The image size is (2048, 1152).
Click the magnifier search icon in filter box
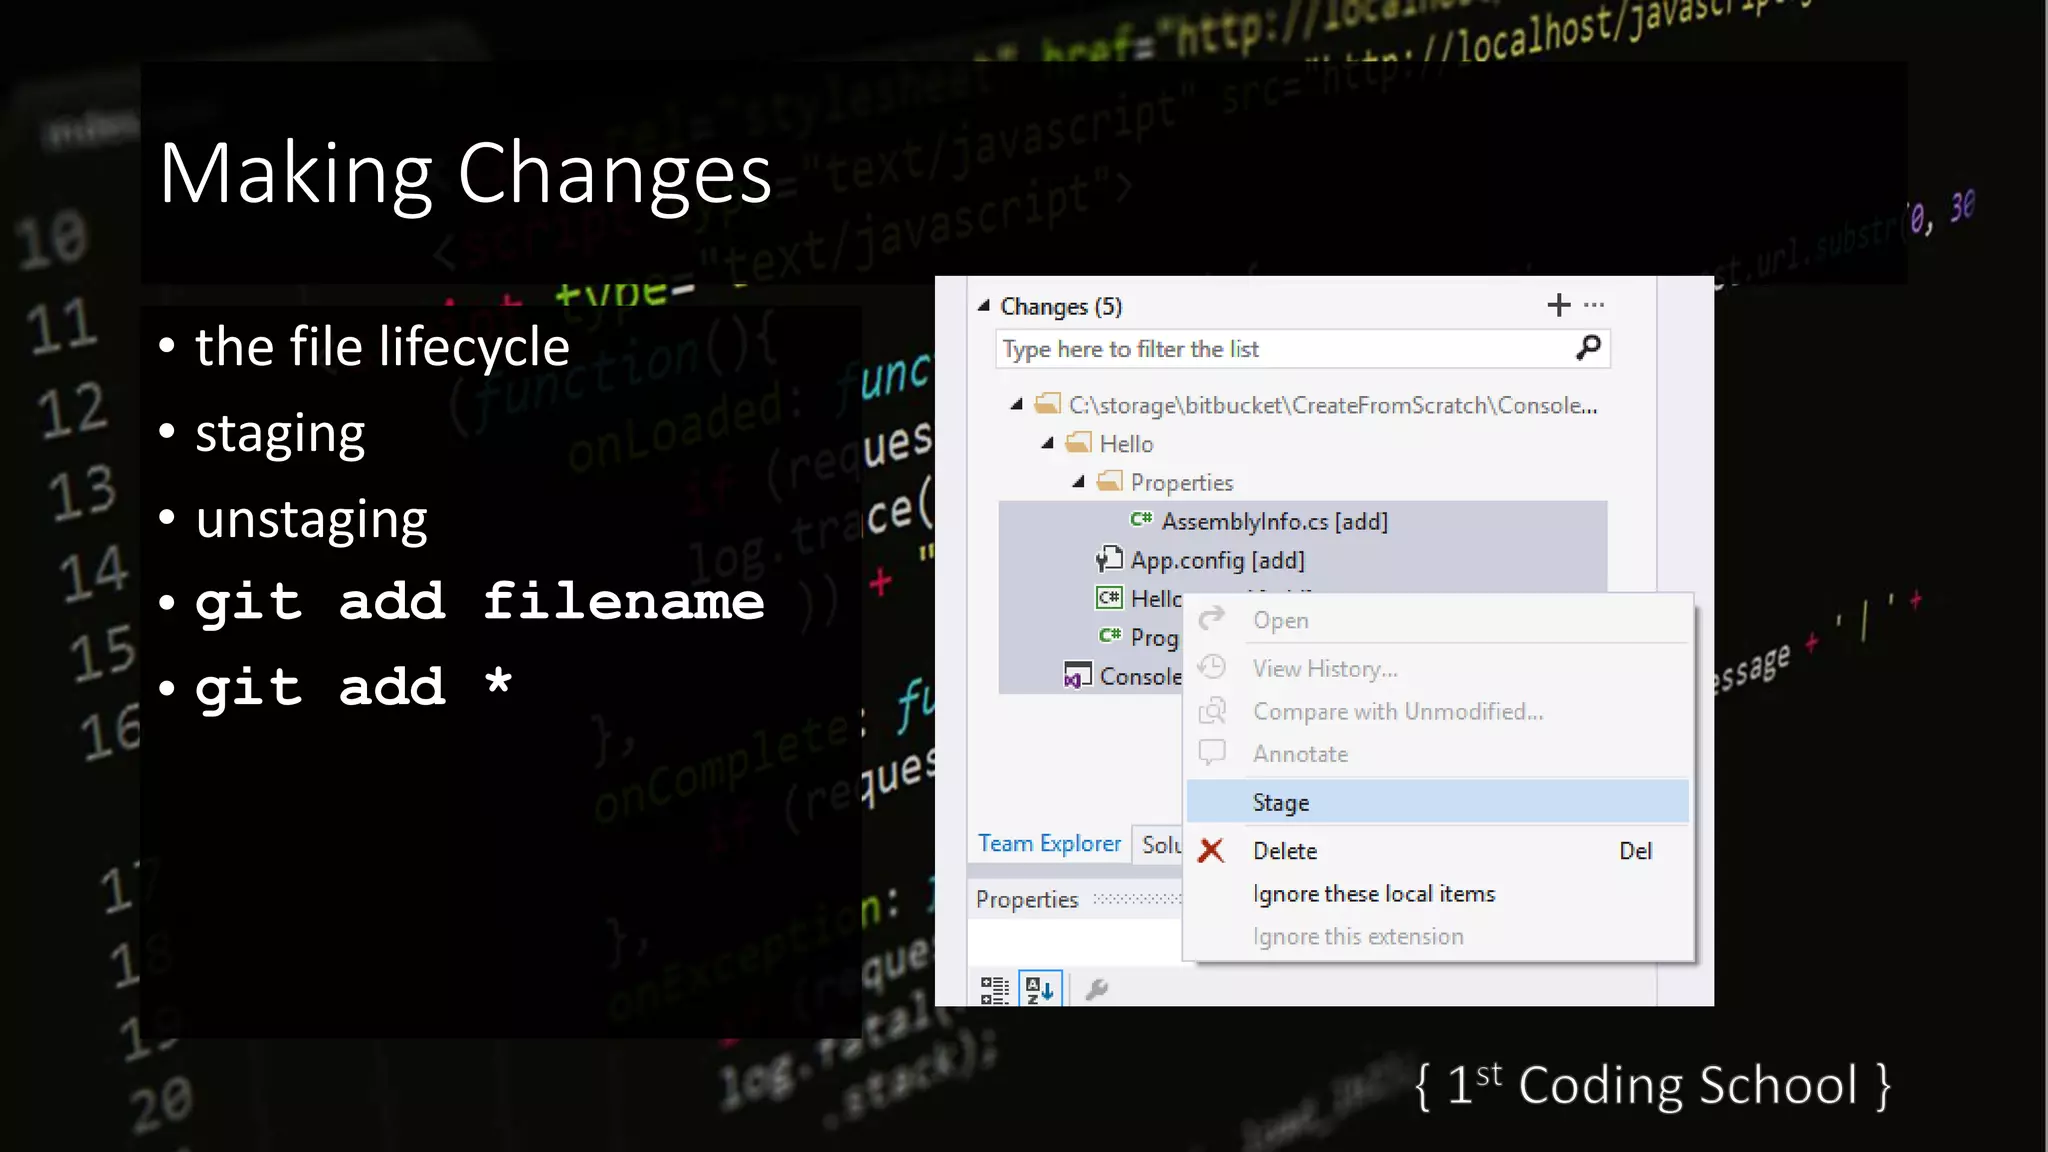coord(1587,348)
